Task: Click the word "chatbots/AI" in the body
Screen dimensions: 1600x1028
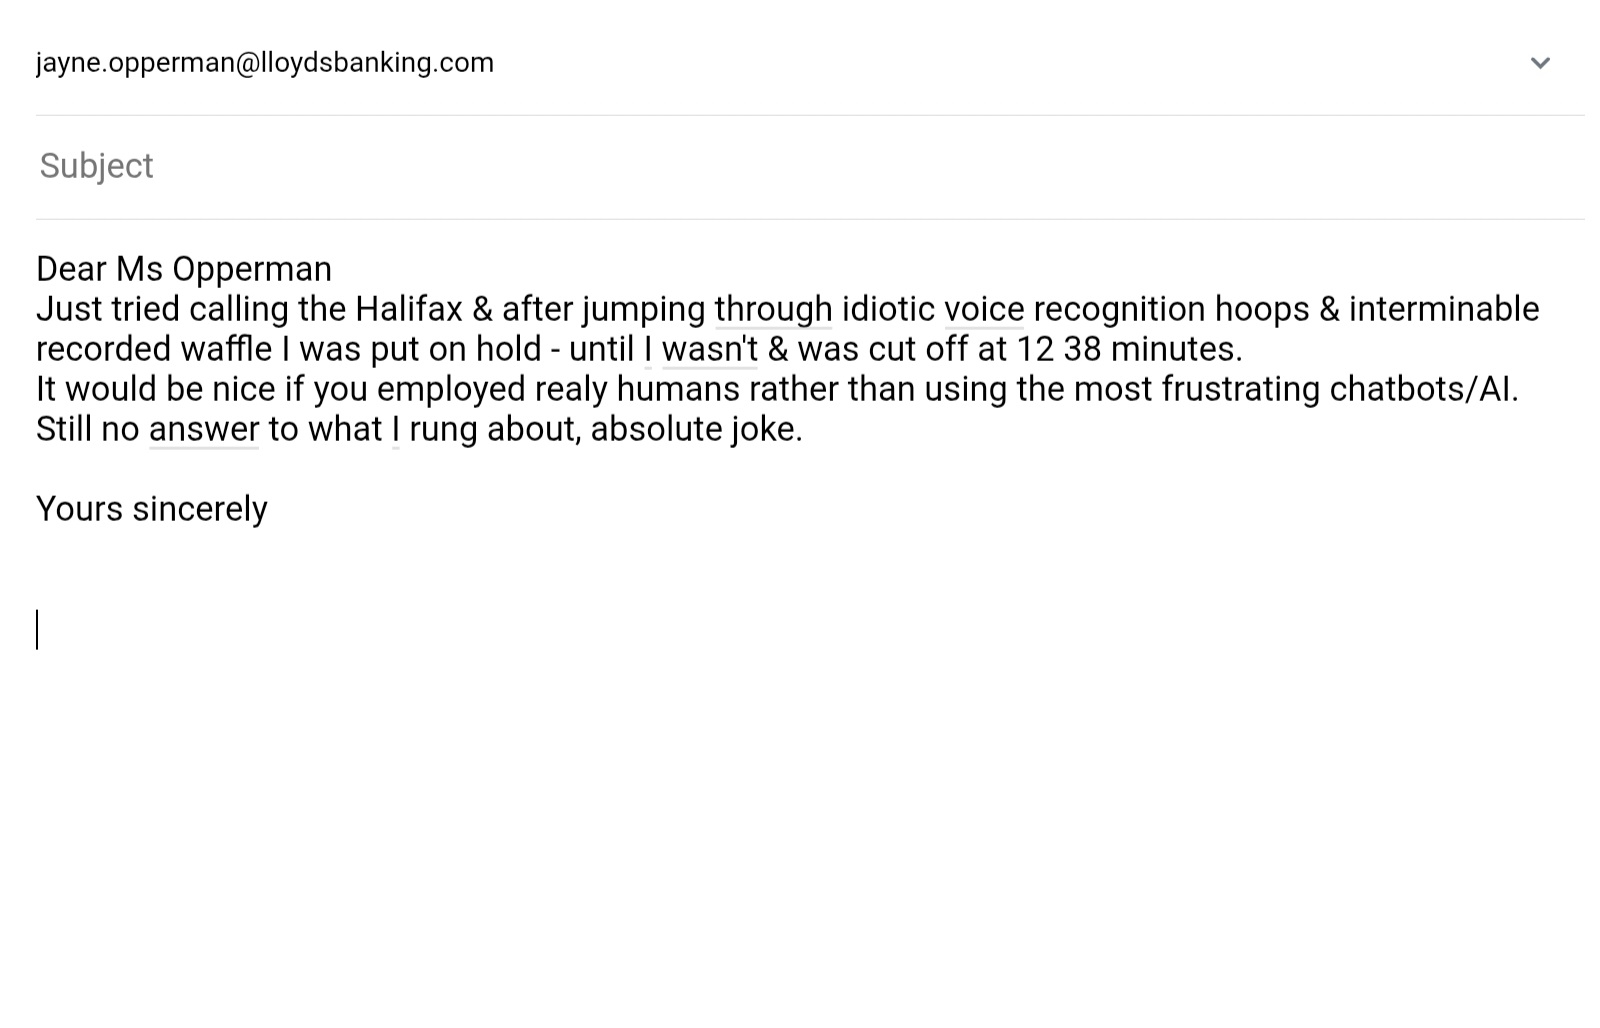Action: [x=1419, y=389]
